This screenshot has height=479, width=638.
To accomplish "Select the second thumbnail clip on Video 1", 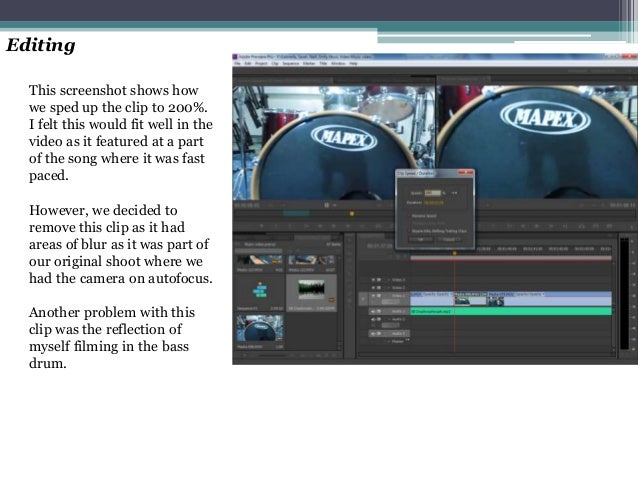I will pyautogui.click(x=496, y=301).
